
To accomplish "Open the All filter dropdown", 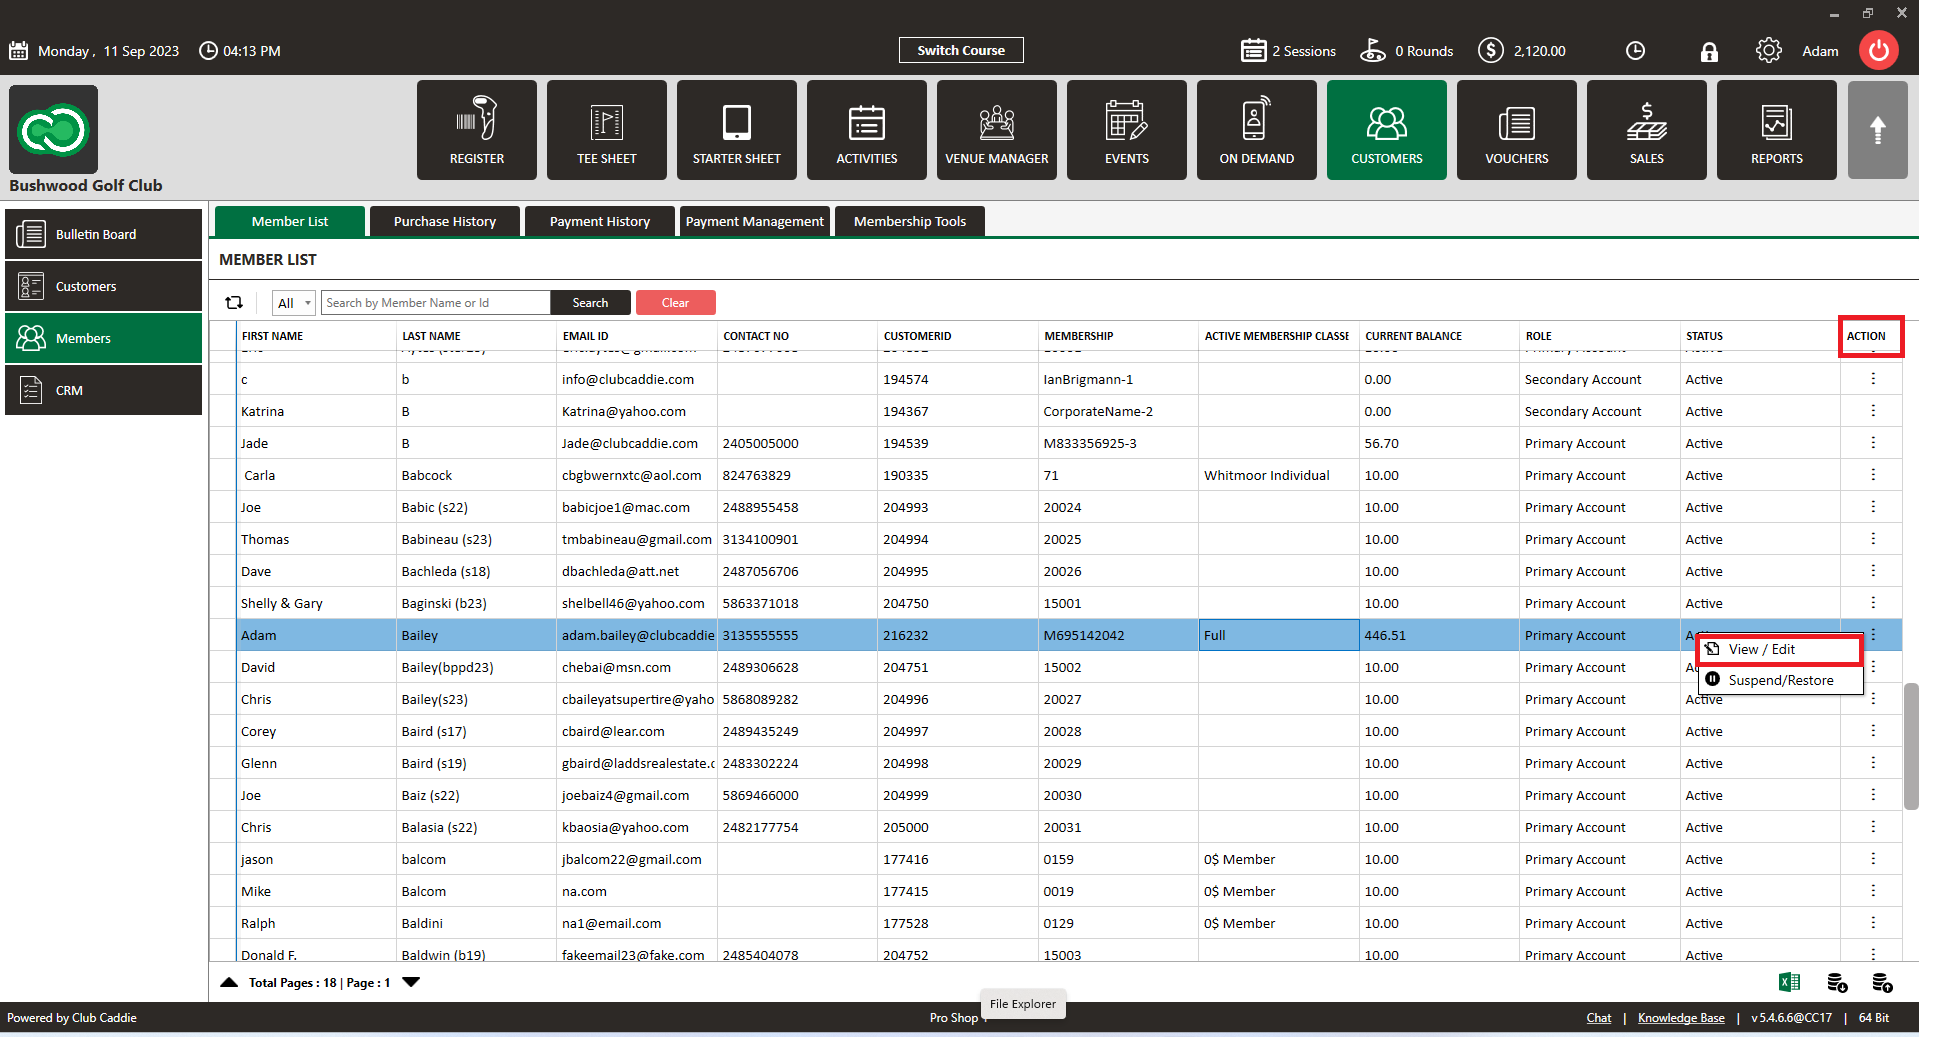I will (294, 303).
